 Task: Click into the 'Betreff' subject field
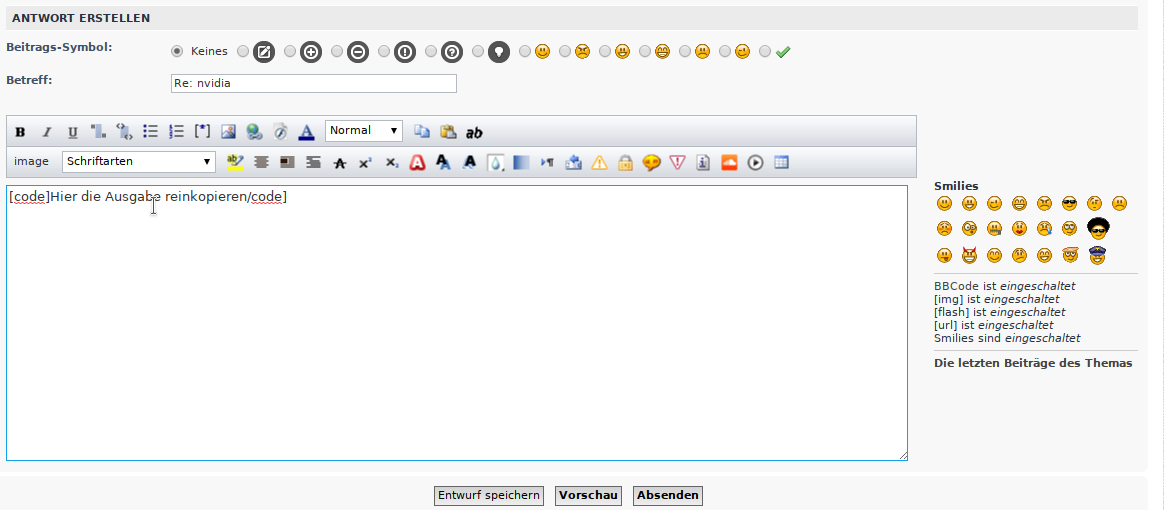314,83
